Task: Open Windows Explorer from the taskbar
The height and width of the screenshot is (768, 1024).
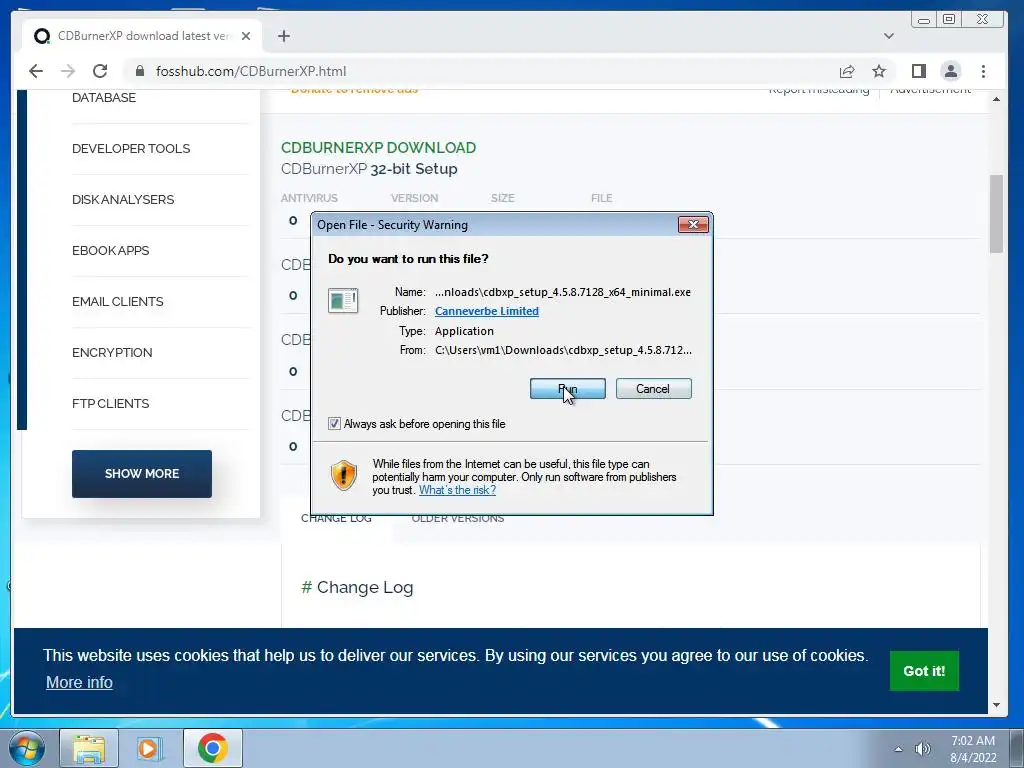Action: pyautogui.click(x=89, y=748)
